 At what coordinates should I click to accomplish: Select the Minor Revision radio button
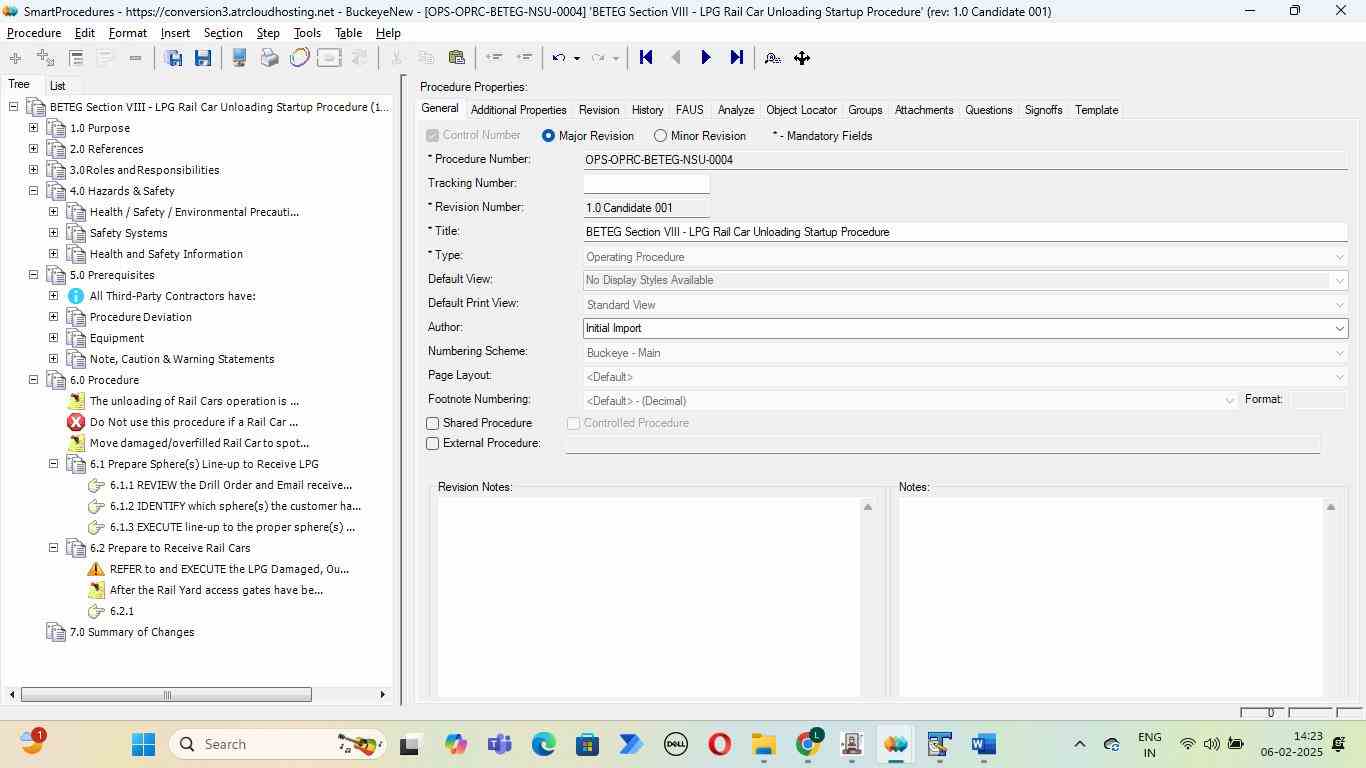coord(660,136)
